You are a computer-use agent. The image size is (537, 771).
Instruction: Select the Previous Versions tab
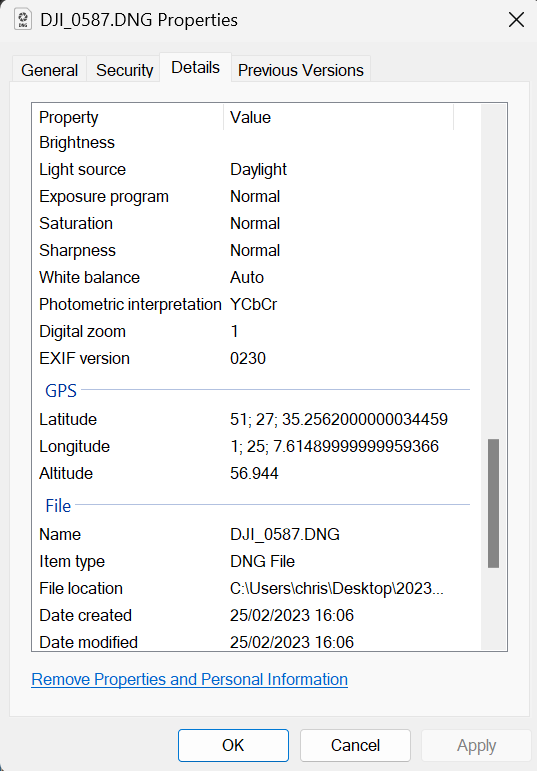click(x=300, y=70)
